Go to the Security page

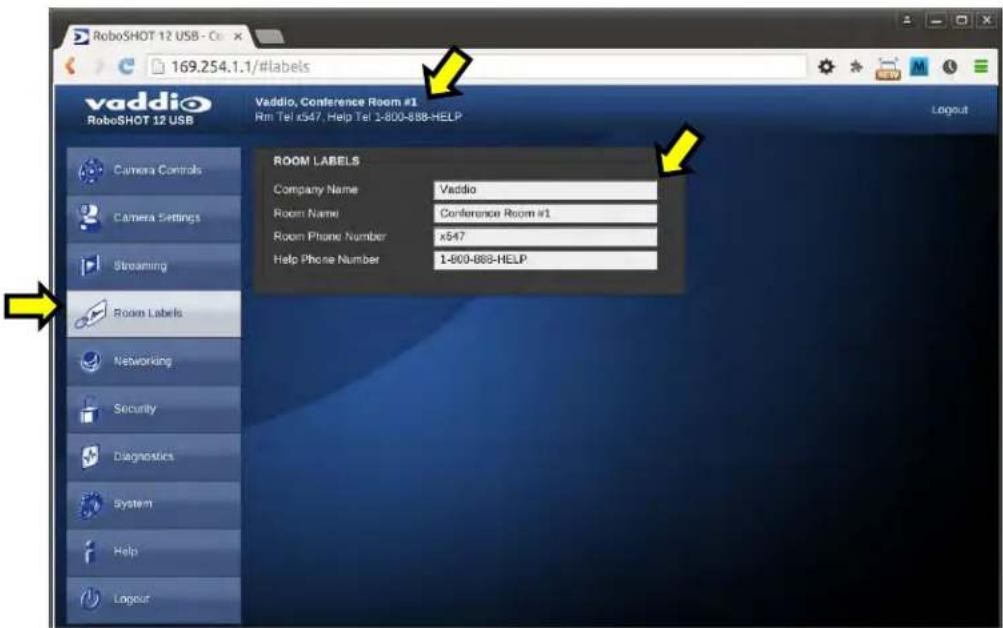click(x=154, y=409)
